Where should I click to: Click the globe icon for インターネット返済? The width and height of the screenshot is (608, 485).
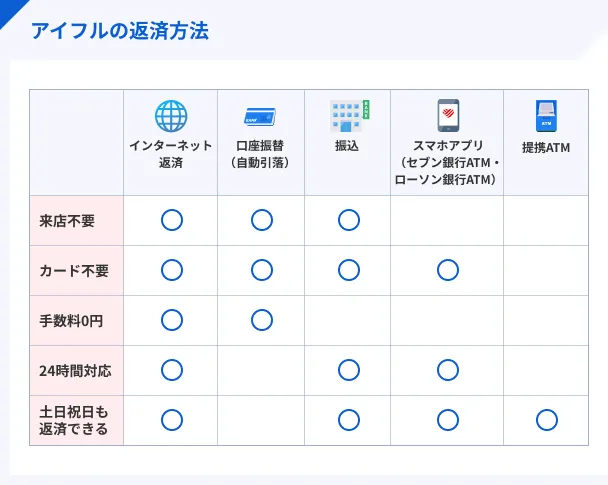coord(171,116)
